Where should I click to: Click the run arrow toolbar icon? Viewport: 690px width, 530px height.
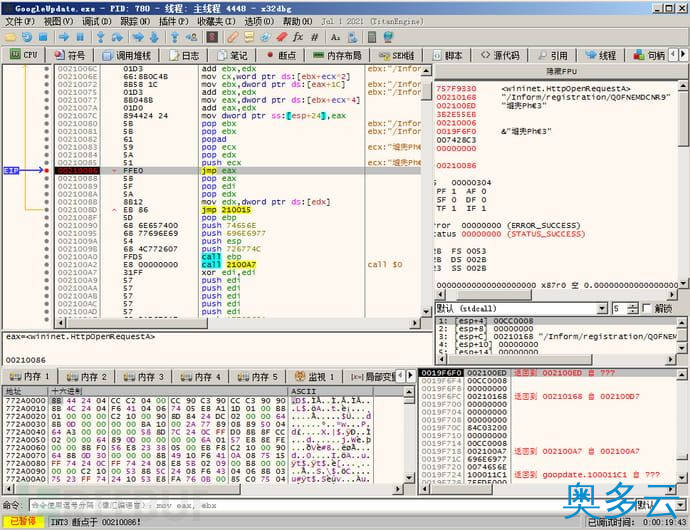[63, 37]
